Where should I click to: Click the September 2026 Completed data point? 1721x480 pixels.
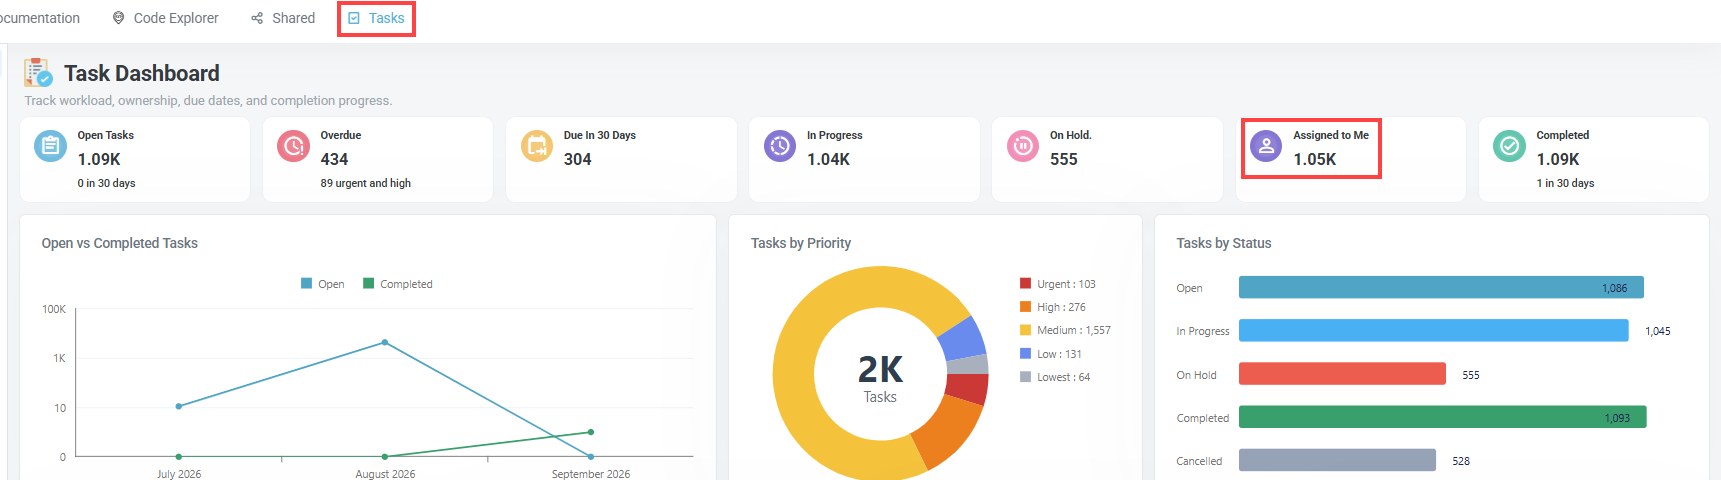click(x=591, y=432)
